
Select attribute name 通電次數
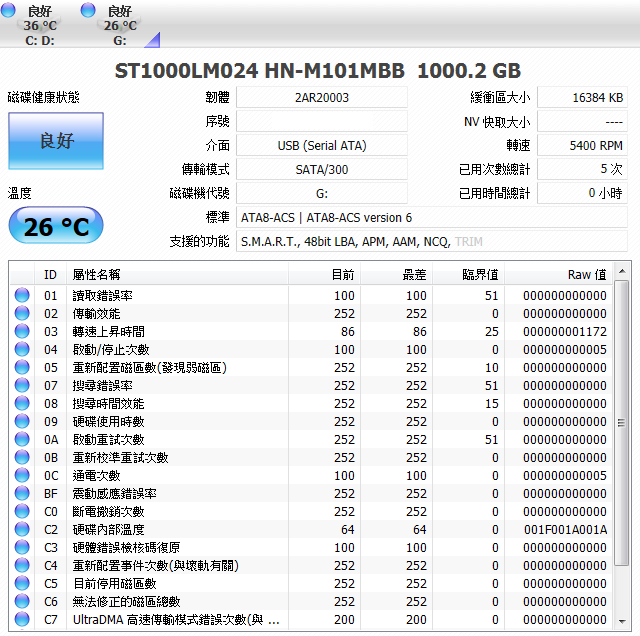coord(96,476)
